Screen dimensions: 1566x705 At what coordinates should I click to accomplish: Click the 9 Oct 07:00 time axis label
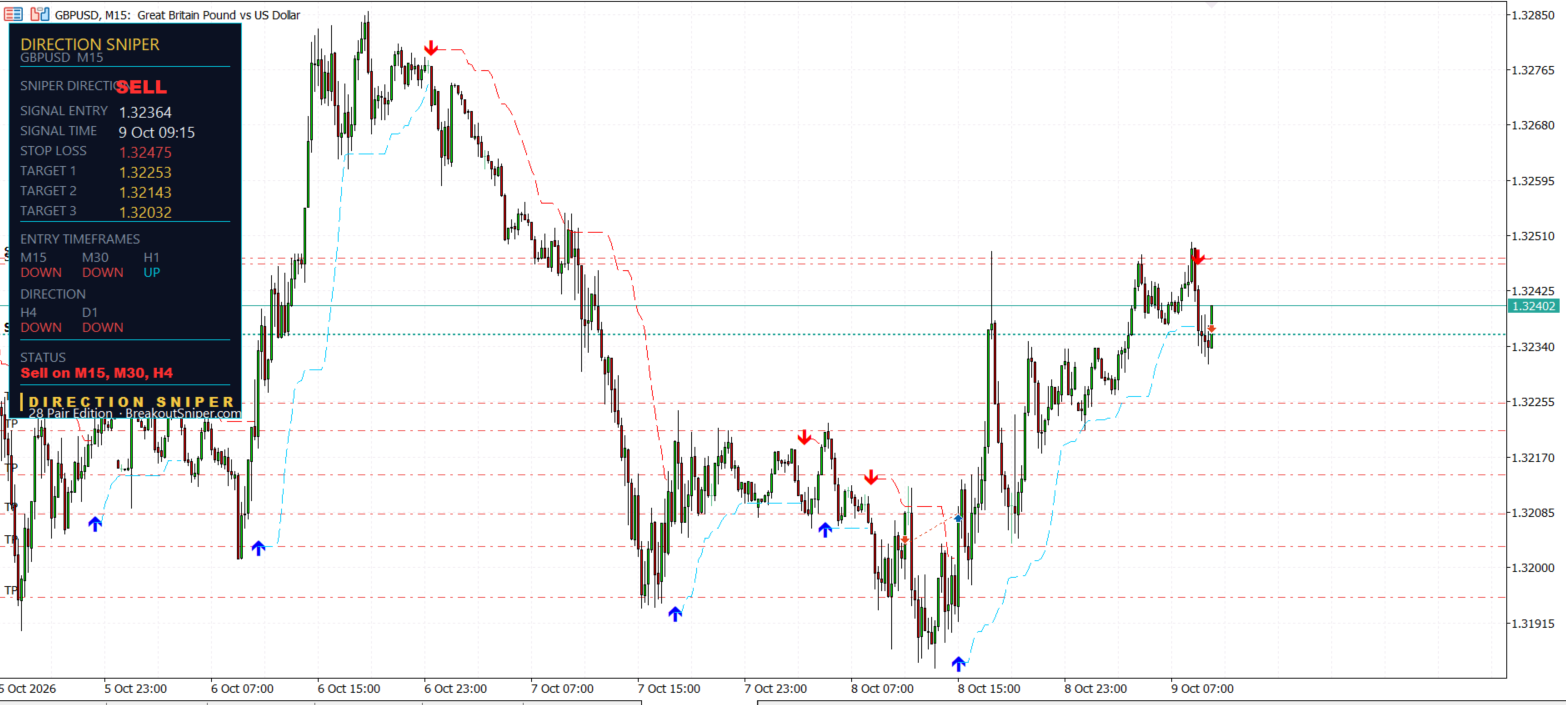point(1203,688)
